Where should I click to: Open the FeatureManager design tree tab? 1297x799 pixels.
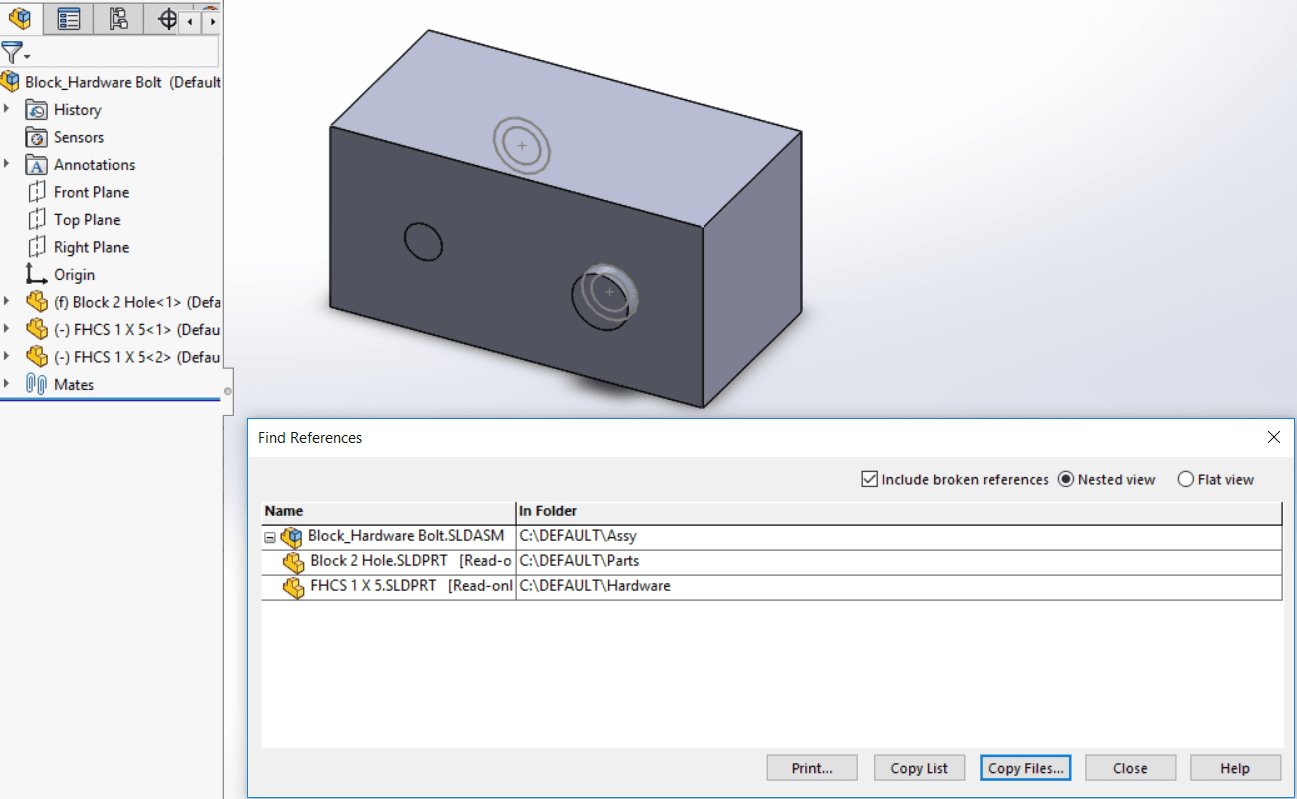20,18
